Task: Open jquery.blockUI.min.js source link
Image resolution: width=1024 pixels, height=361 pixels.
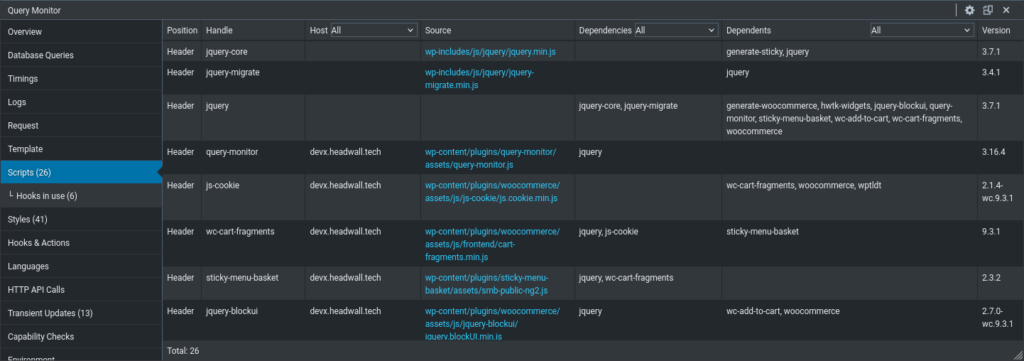Action: pyautogui.click(x=492, y=324)
